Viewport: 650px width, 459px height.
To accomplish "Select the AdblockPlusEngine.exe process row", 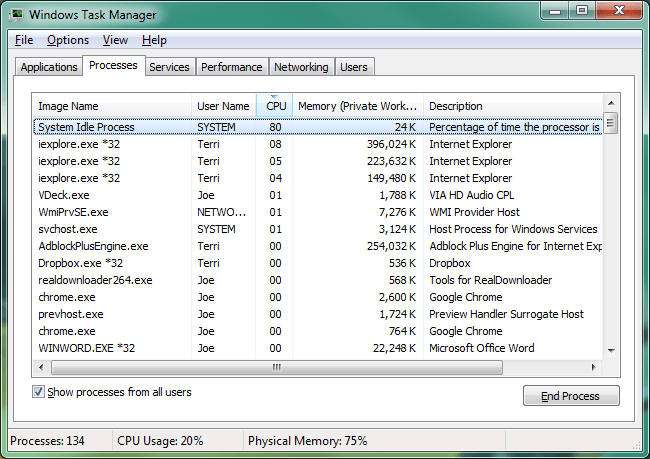I will click(x=318, y=246).
